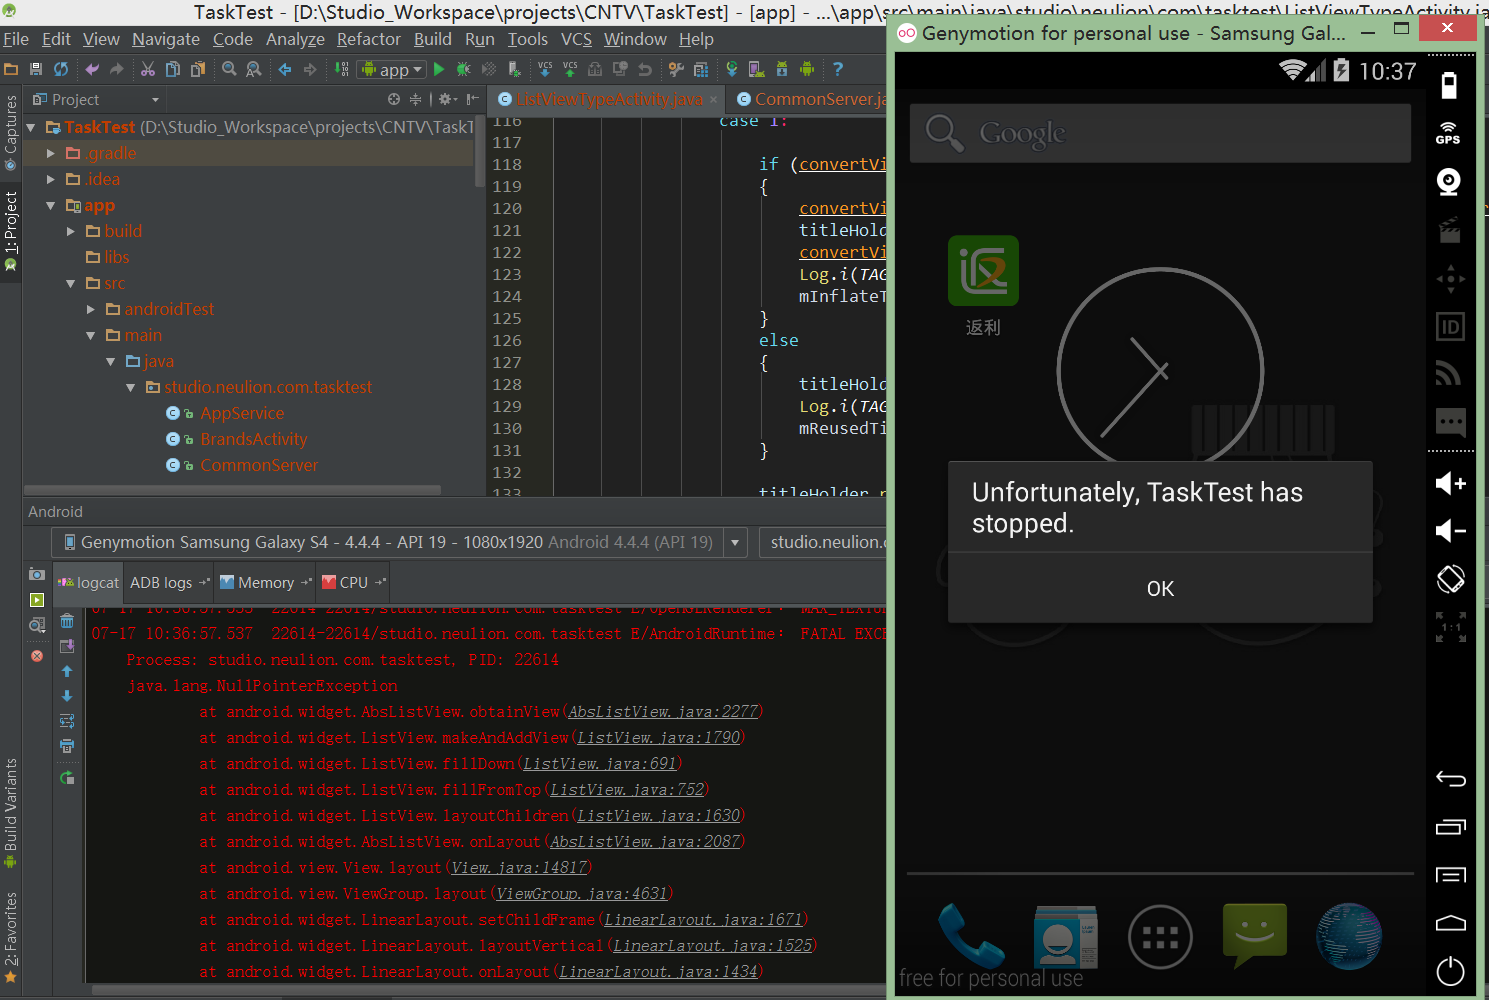Click Genymotion home button
1489x1000 pixels.
1450,923
